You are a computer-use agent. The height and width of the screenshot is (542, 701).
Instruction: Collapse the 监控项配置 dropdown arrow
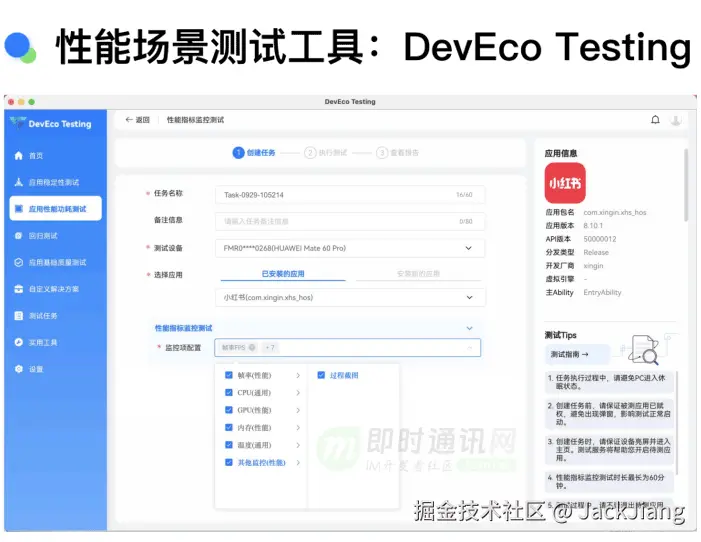pyautogui.click(x=469, y=347)
